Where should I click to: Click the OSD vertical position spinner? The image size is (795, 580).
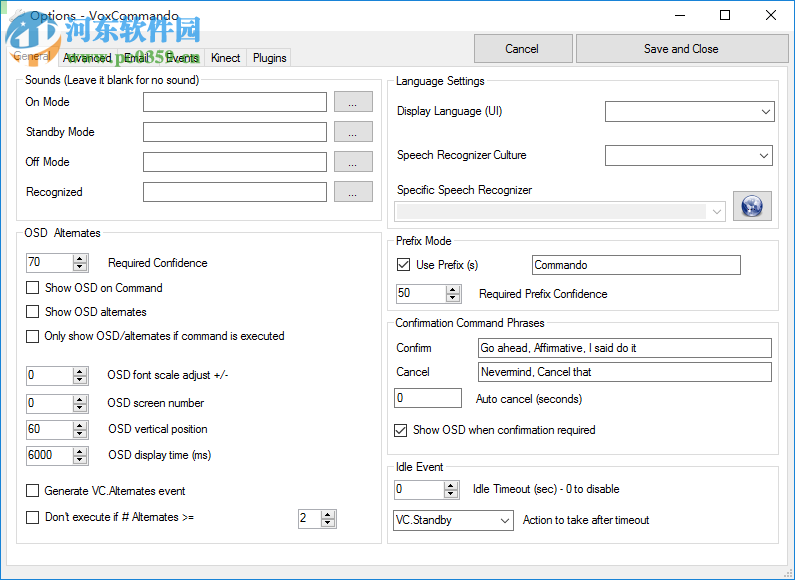pos(80,430)
